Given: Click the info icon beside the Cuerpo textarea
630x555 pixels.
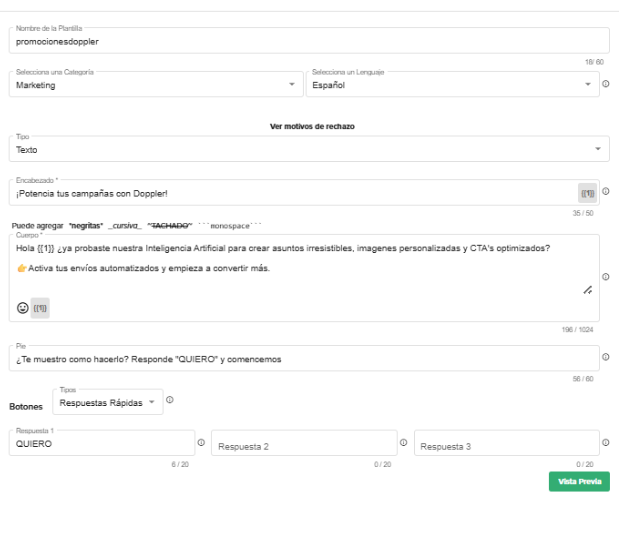Looking at the screenshot, I should 606,277.
